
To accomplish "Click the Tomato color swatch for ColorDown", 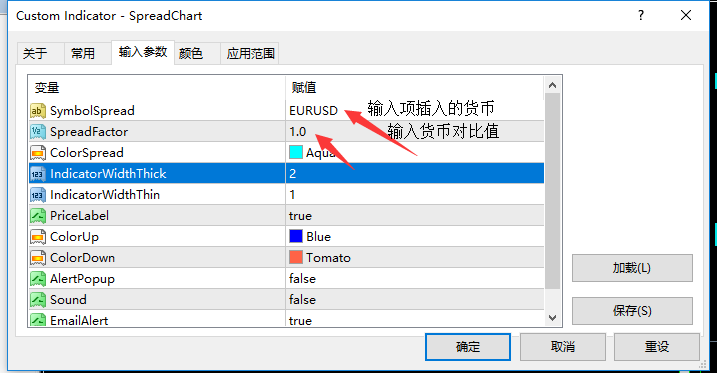I will coord(296,257).
